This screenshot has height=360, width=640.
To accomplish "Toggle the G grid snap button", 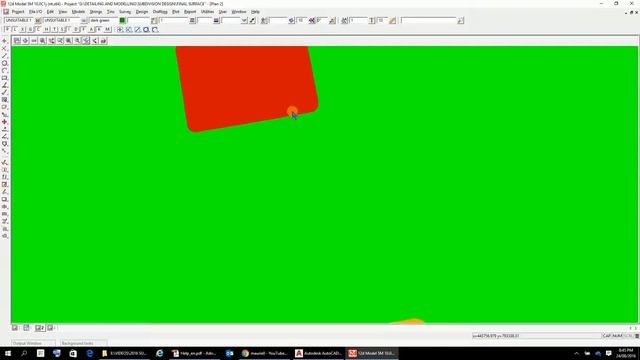I will (x=30, y=29).
